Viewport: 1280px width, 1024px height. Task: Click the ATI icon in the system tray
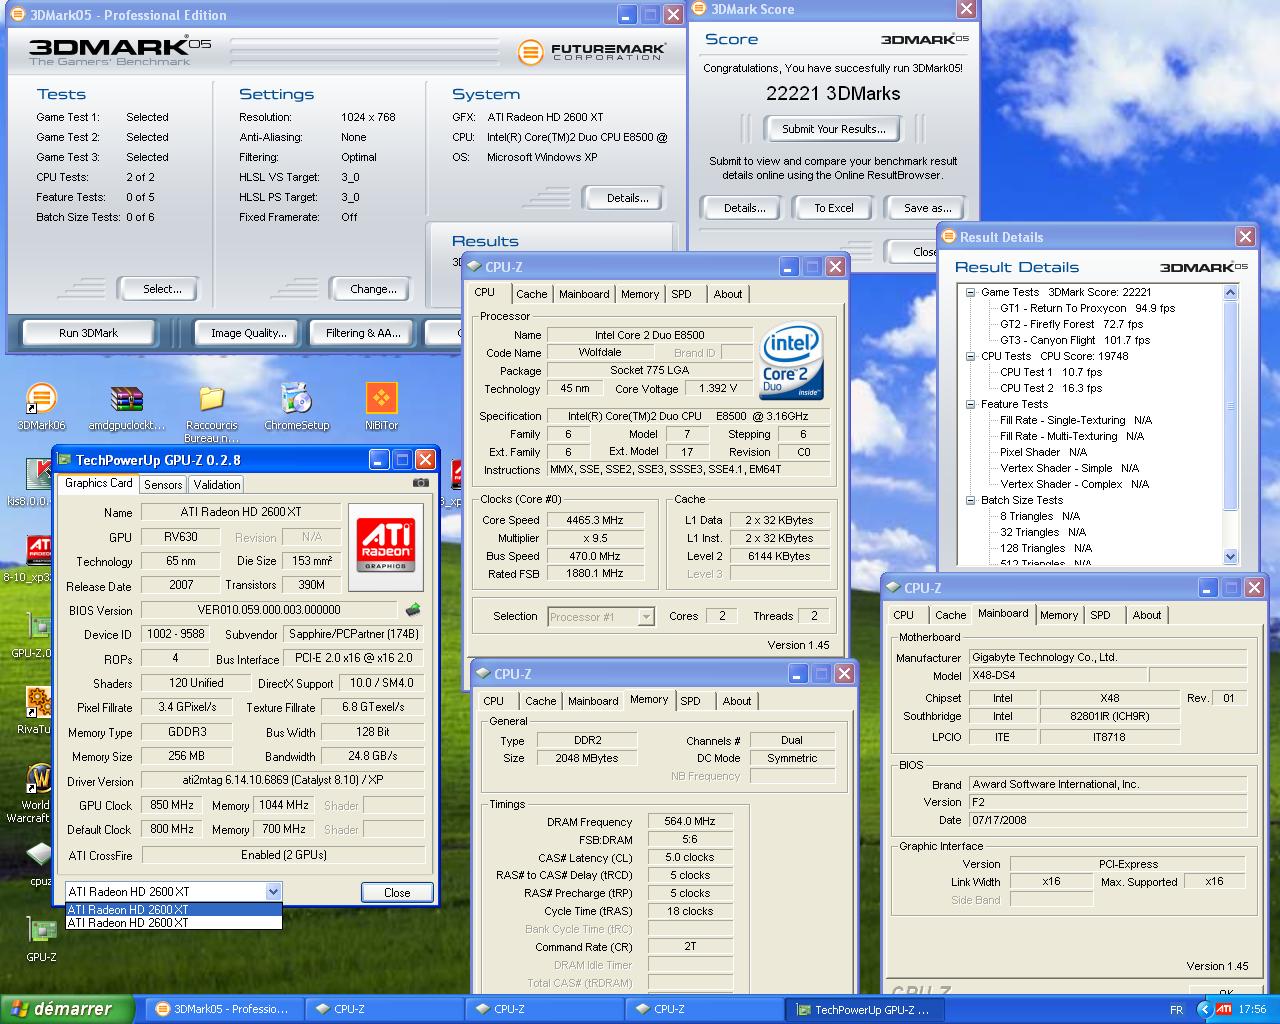tap(1223, 1009)
